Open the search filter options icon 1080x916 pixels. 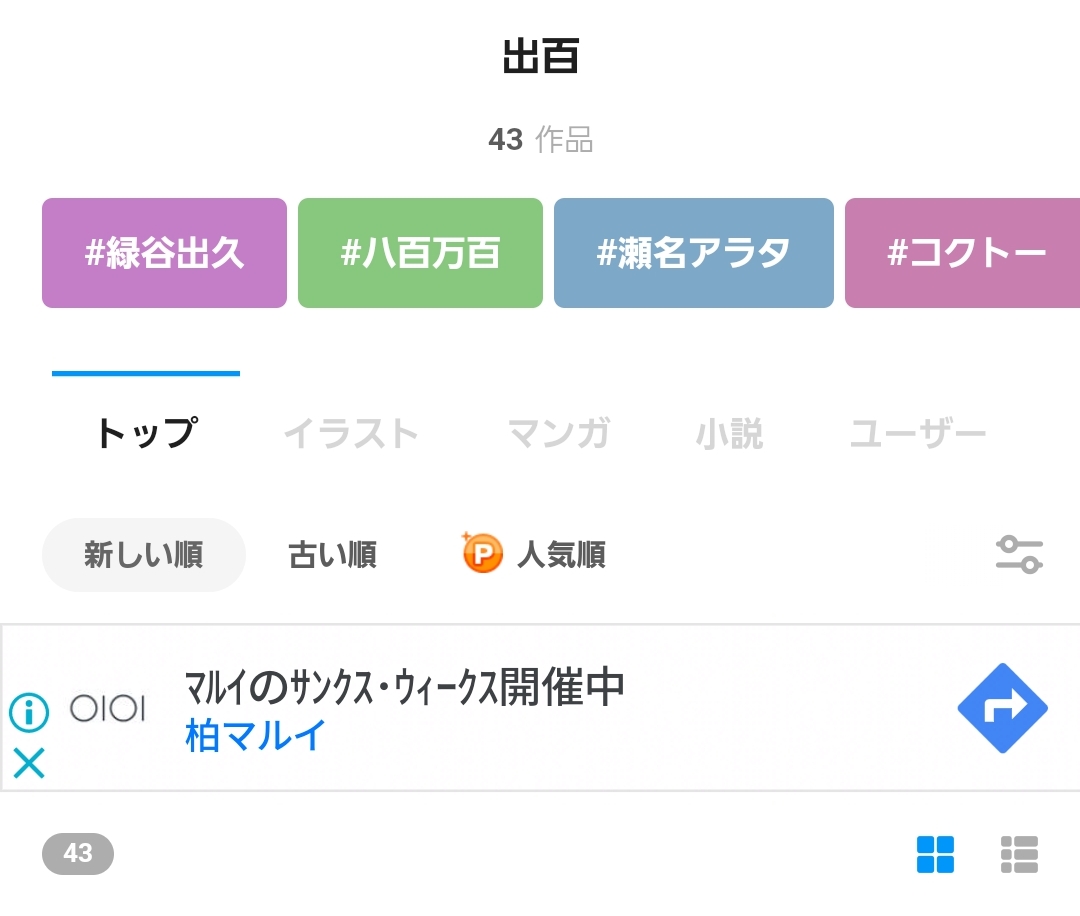(x=1019, y=554)
